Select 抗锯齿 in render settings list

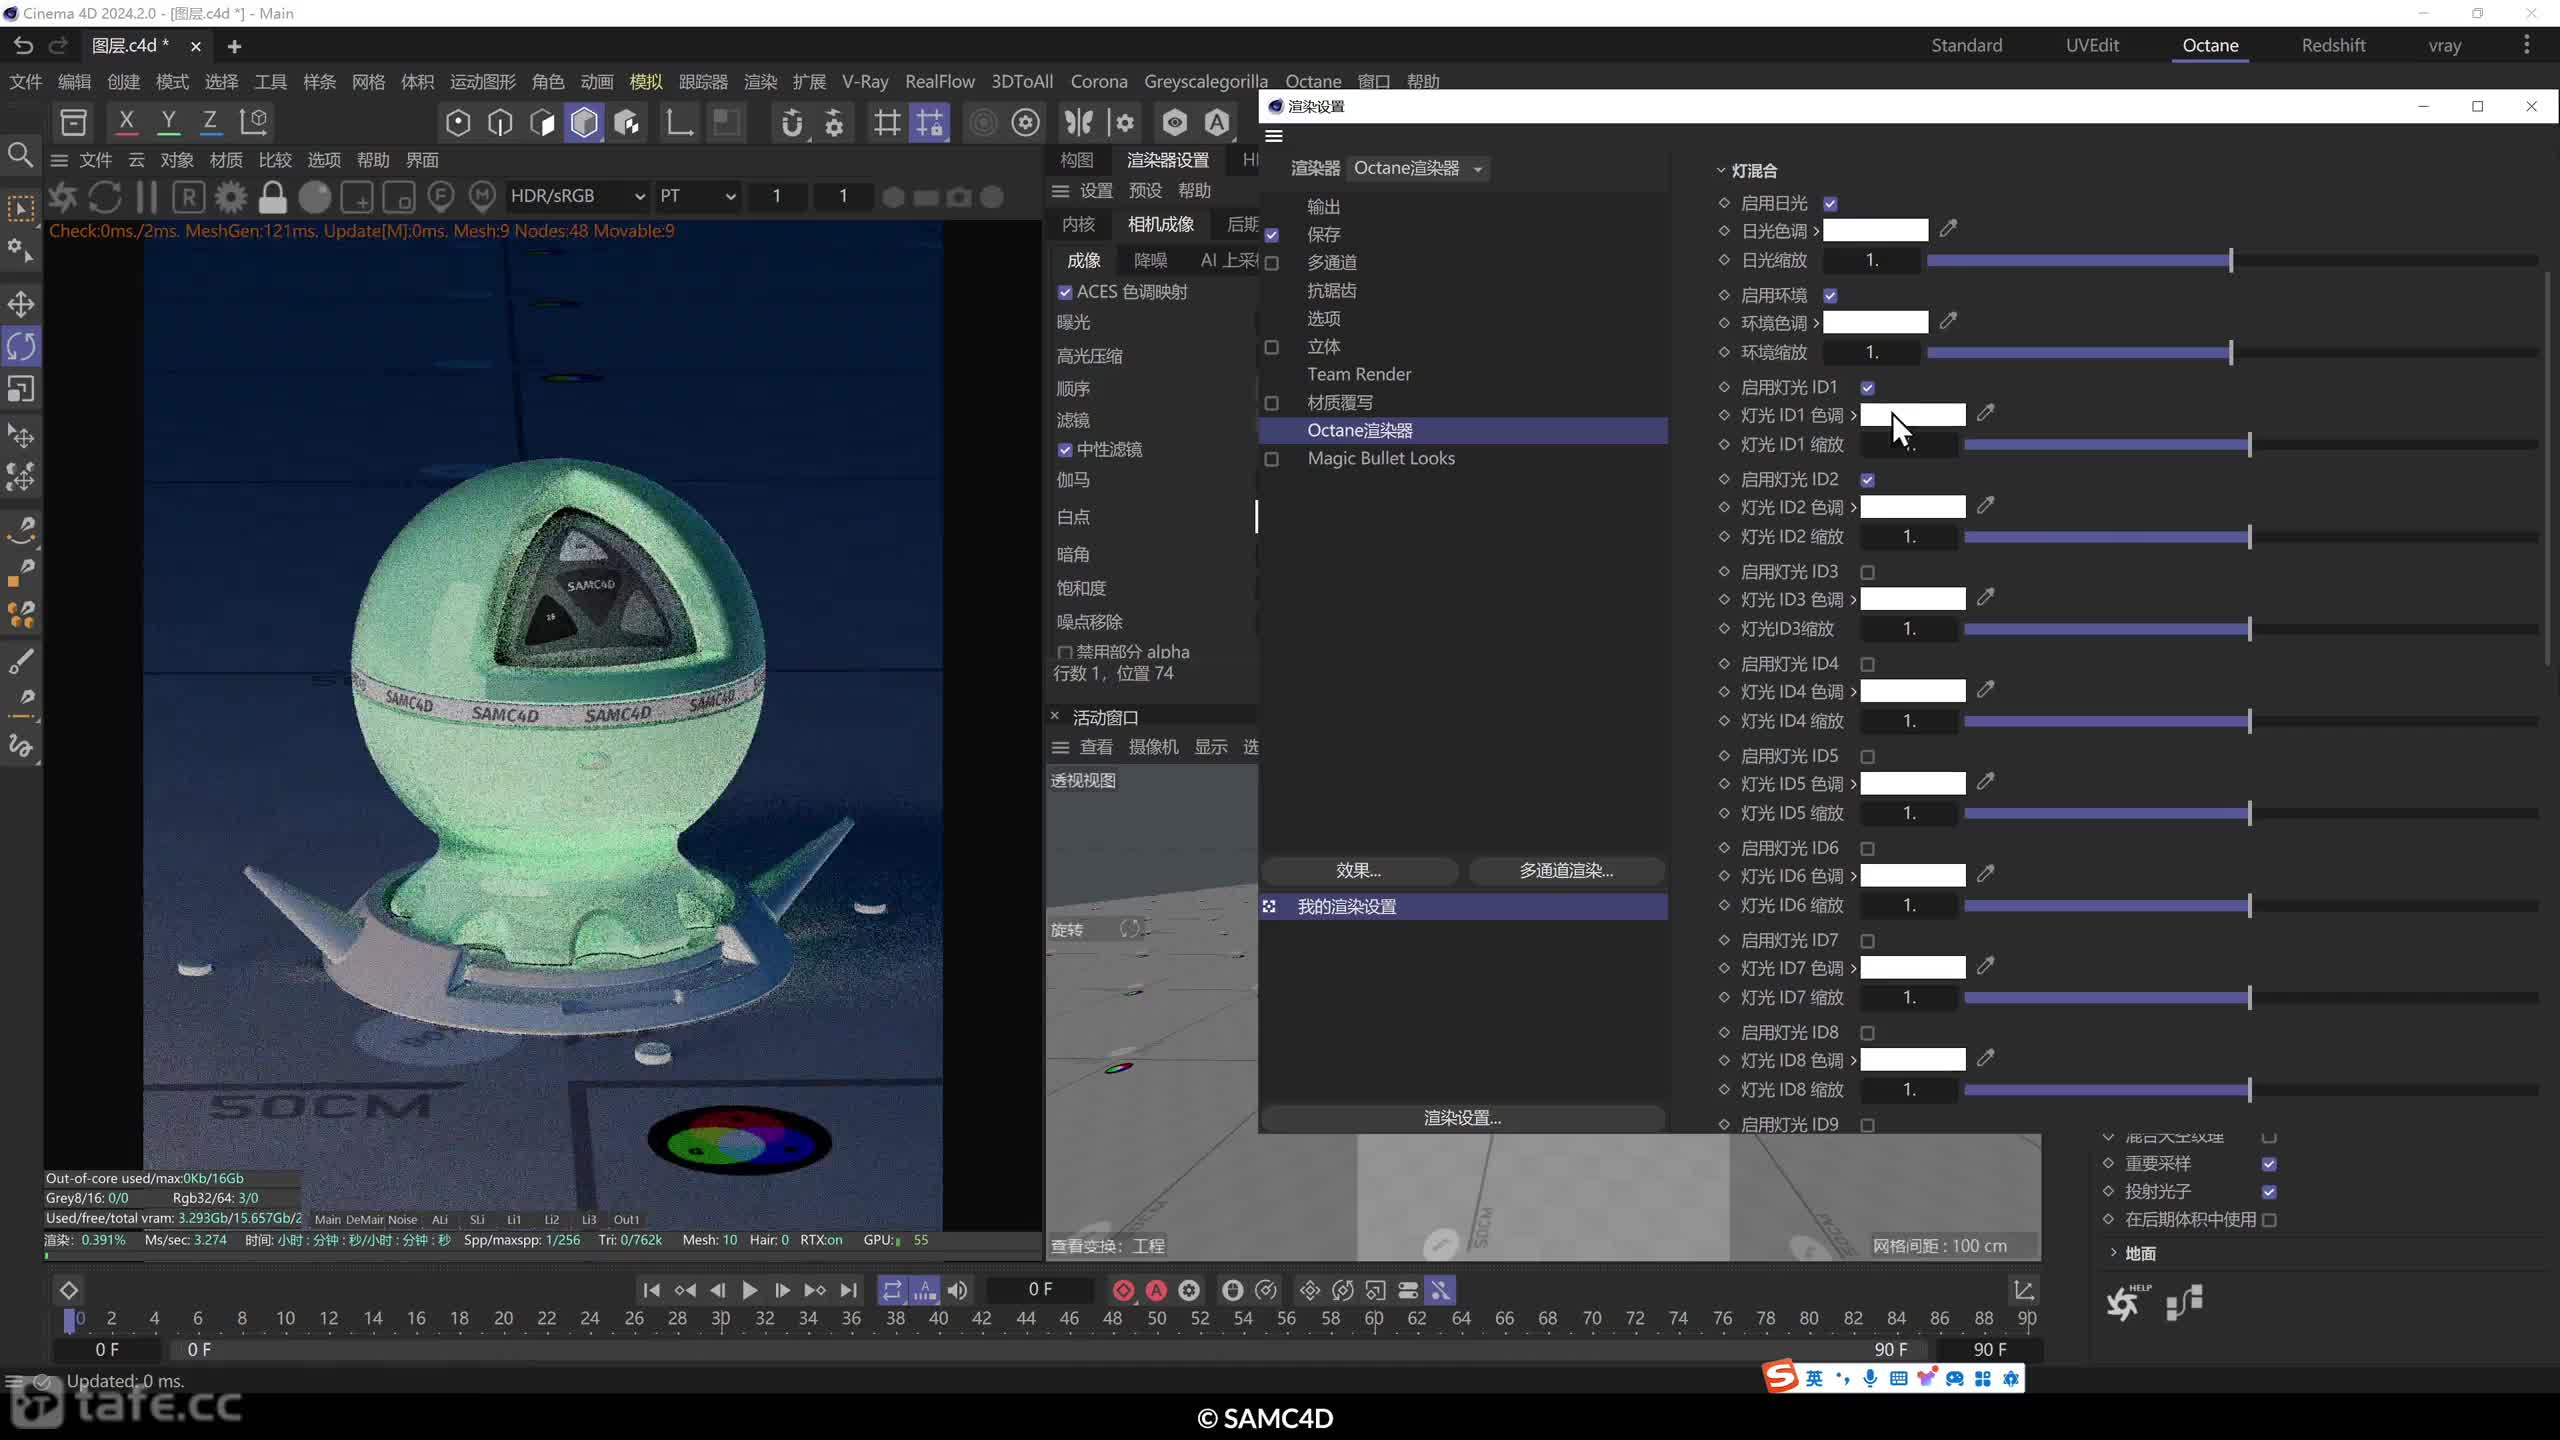[x=1332, y=291]
